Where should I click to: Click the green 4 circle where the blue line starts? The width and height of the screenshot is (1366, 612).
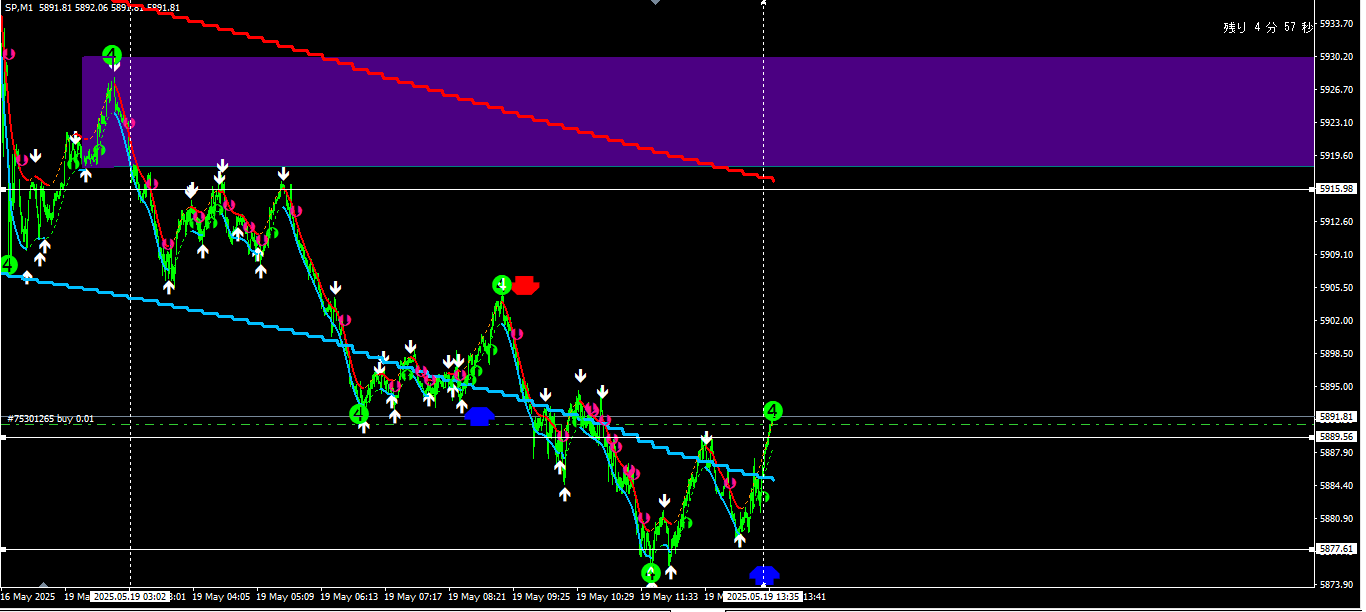[x=8, y=265]
